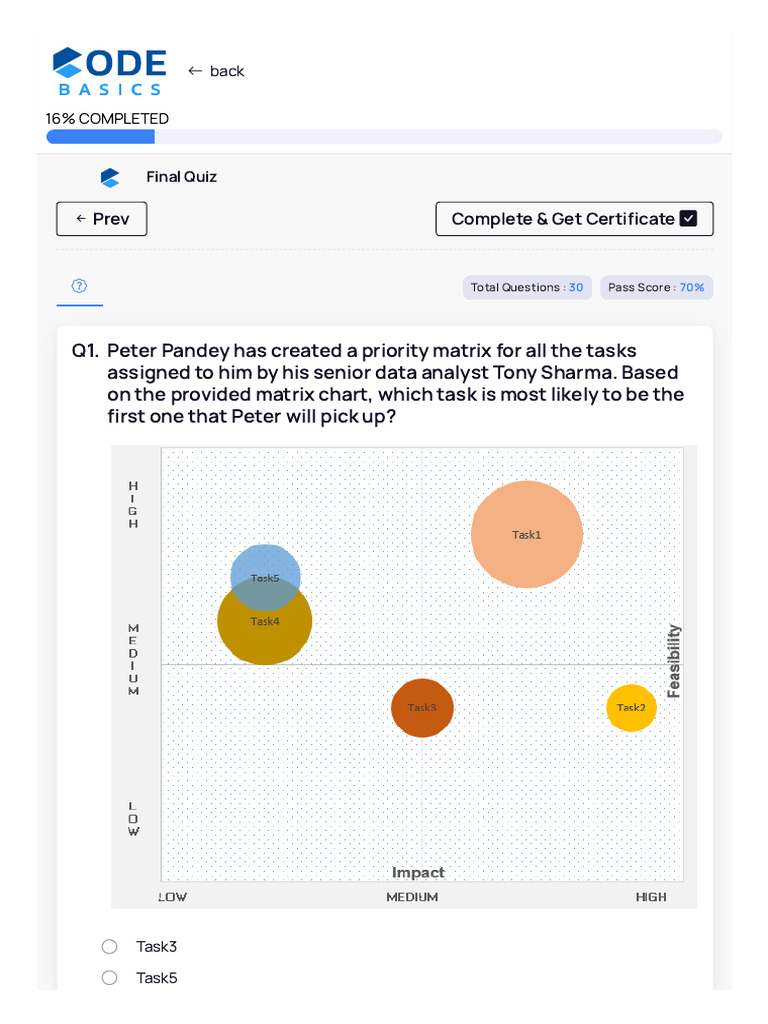Click the Final Quiz title text

[181, 177]
